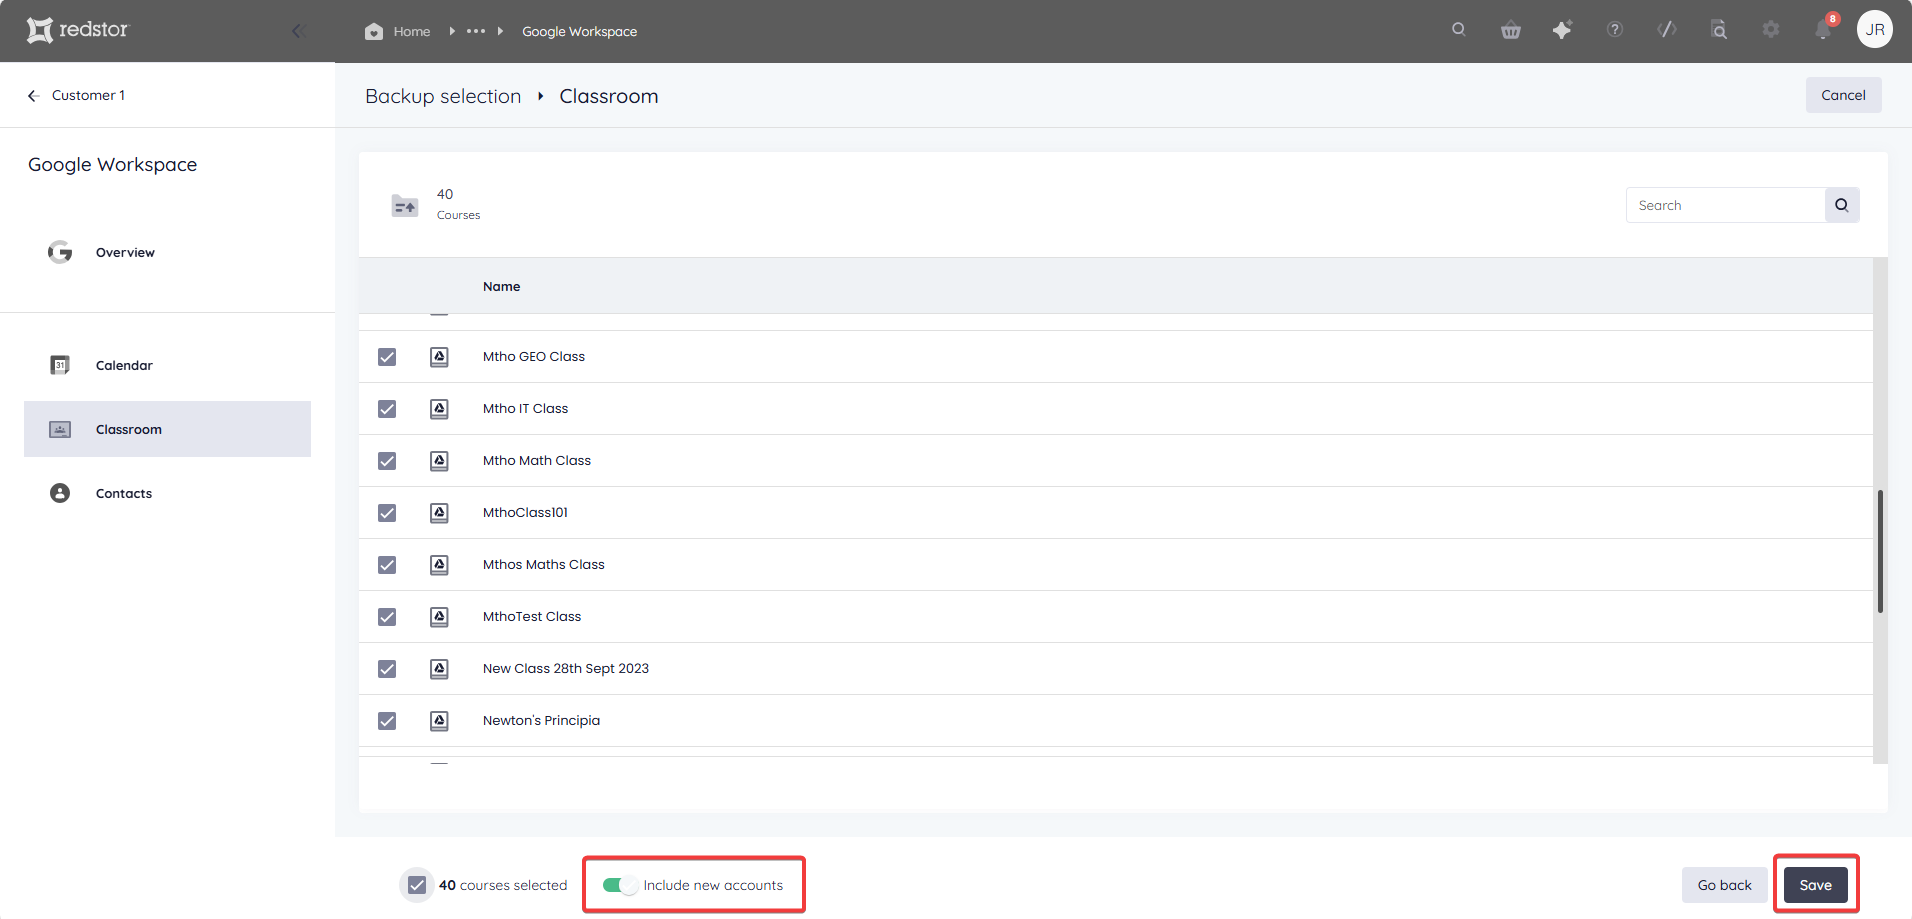This screenshot has height=919, width=1912.
Task: Open the notifications bell
Action: pos(1823,30)
